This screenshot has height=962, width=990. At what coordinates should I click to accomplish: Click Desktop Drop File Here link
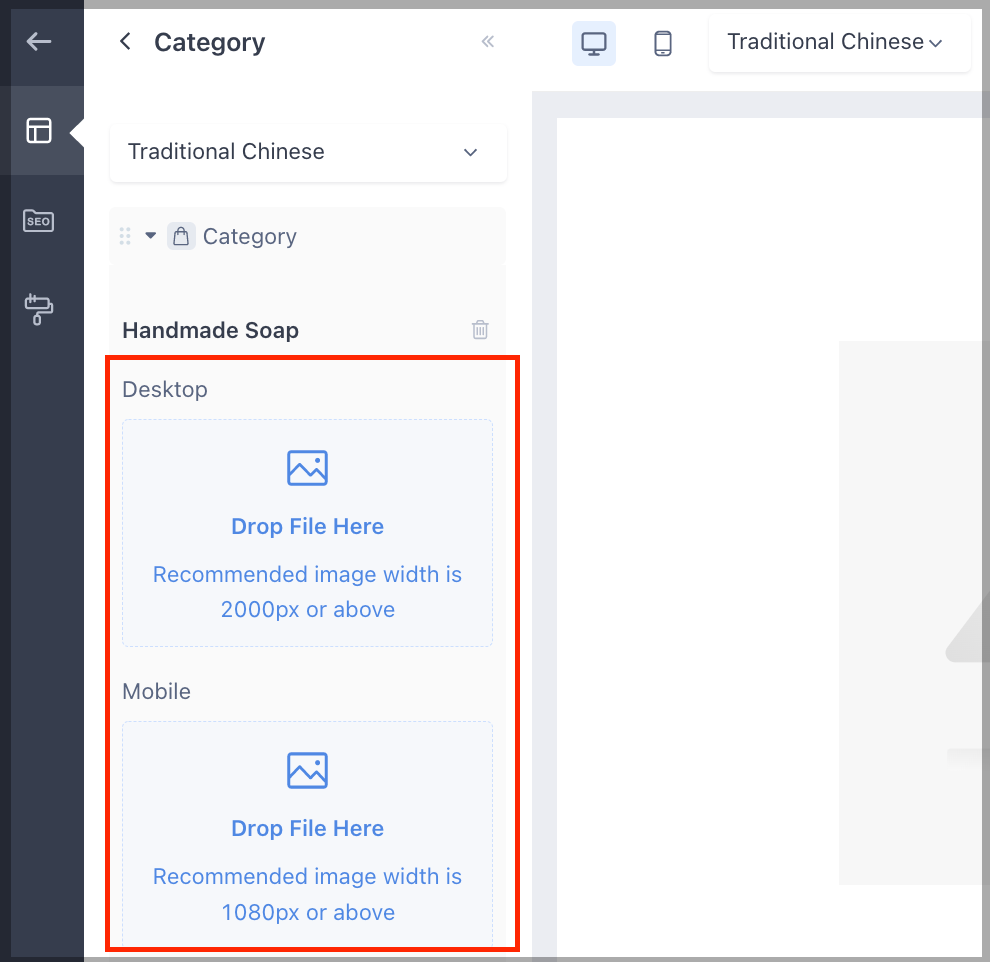point(307,526)
